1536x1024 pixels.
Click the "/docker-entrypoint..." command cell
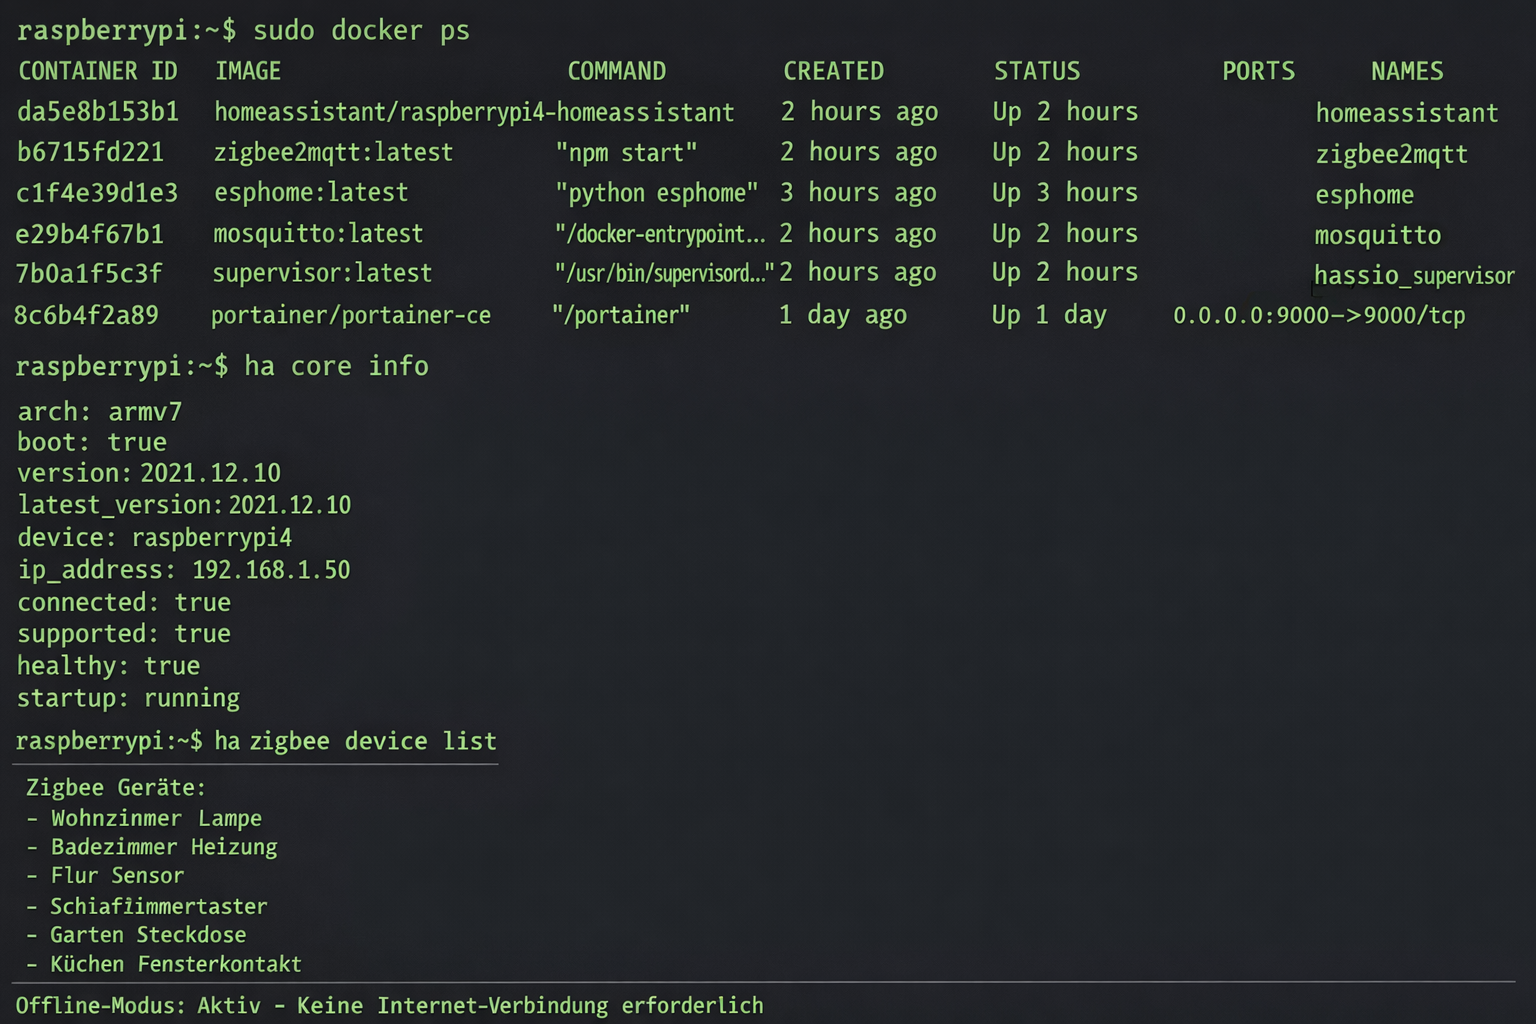click(660, 234)
